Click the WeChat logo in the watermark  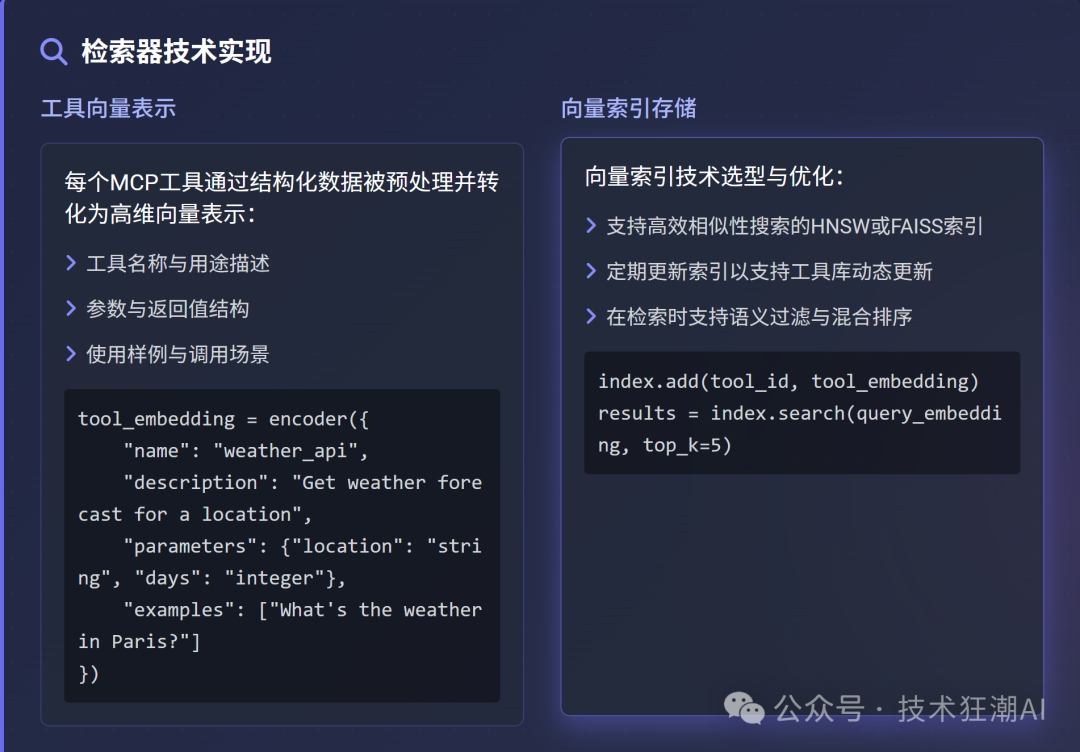click(745, 709)
